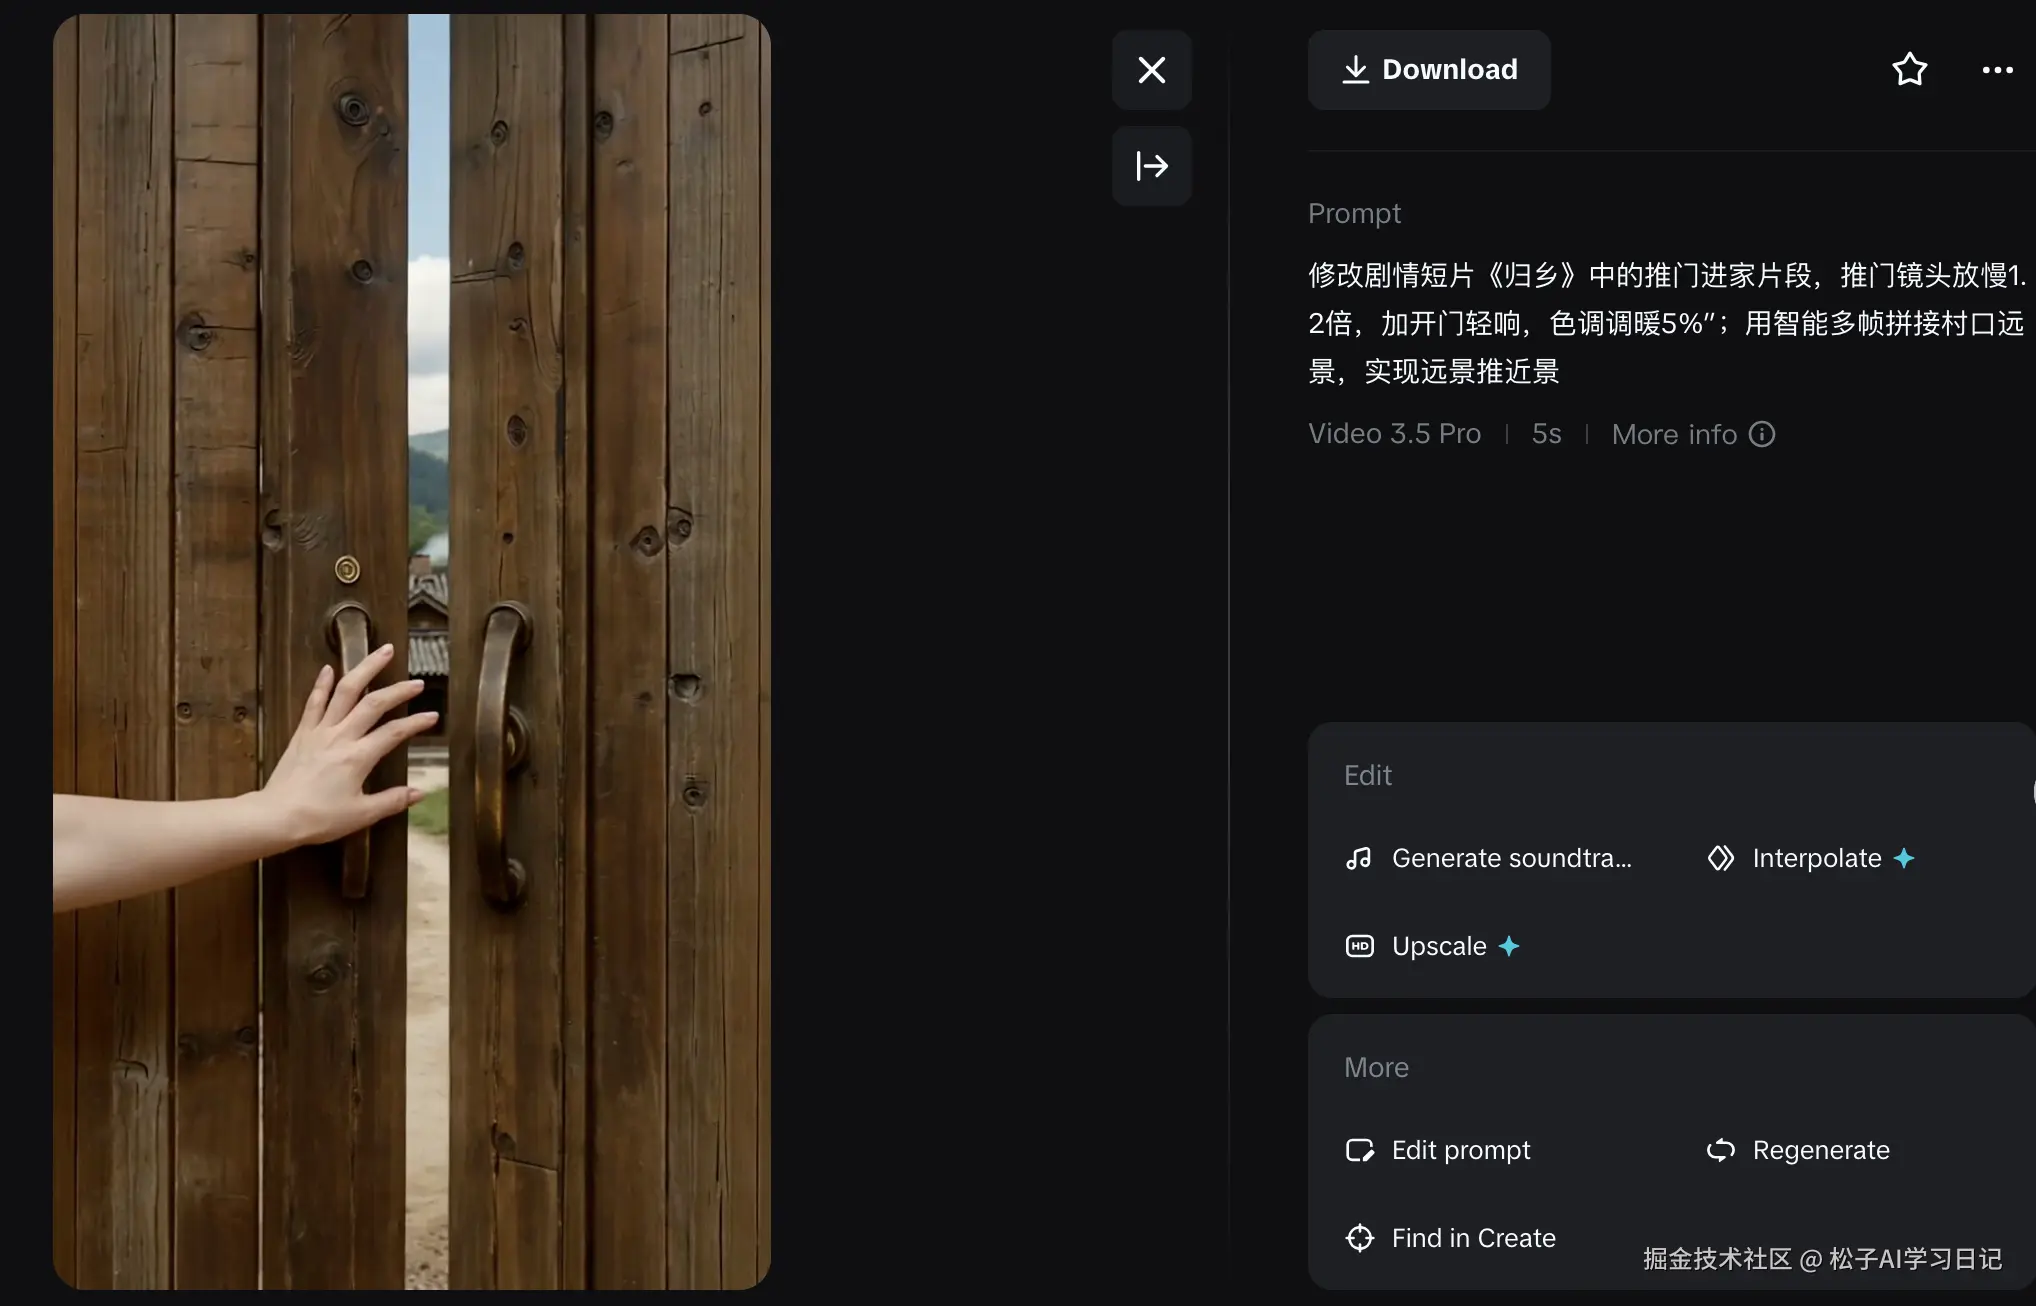Select Find in Create
The height and width of the screenshot is (1306, 2036).
[1450, 1238]
